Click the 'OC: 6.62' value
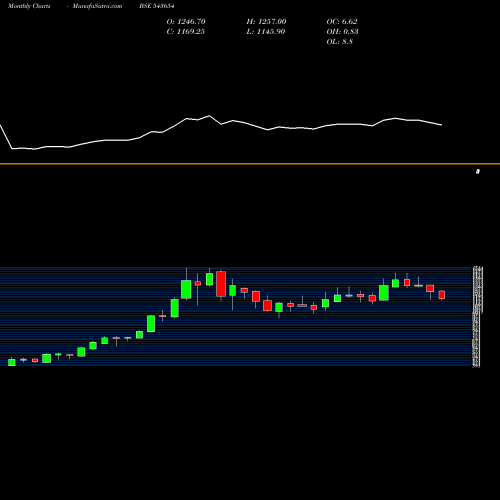The height and width of the screenshot is (500, 500). pos(342,22)
